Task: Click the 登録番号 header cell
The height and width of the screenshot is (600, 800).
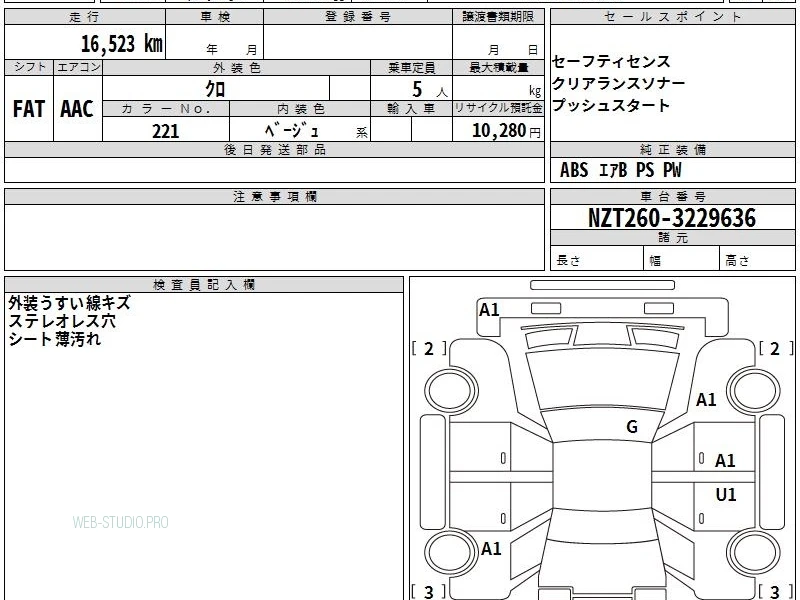Action: pyautogui.click(x=358, y=17)
